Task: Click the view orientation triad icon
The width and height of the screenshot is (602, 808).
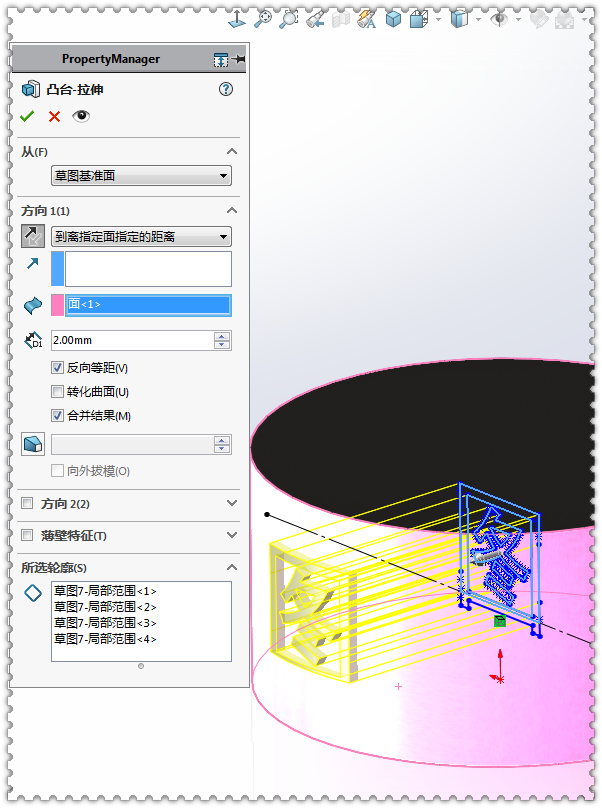Action: (237, 20)
